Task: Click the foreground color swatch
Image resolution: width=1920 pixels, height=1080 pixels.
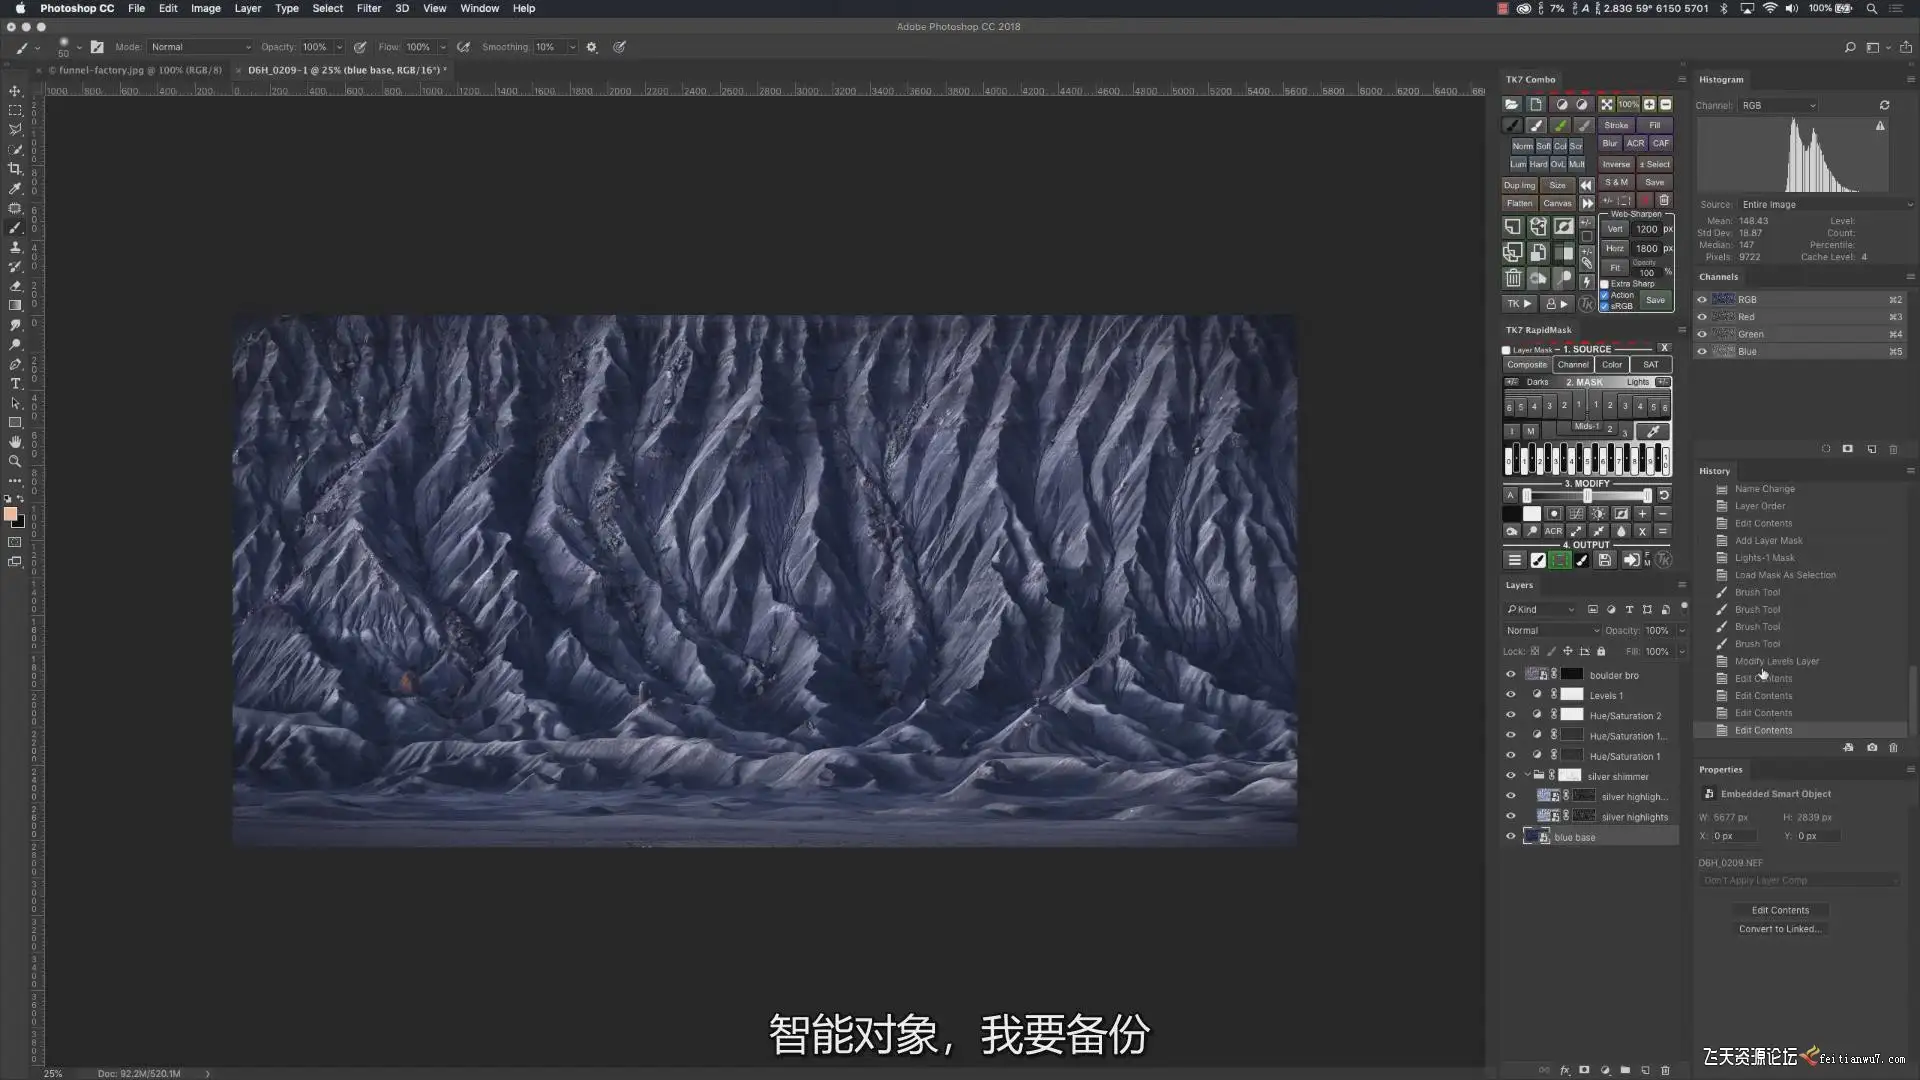Action: [10, 514]
